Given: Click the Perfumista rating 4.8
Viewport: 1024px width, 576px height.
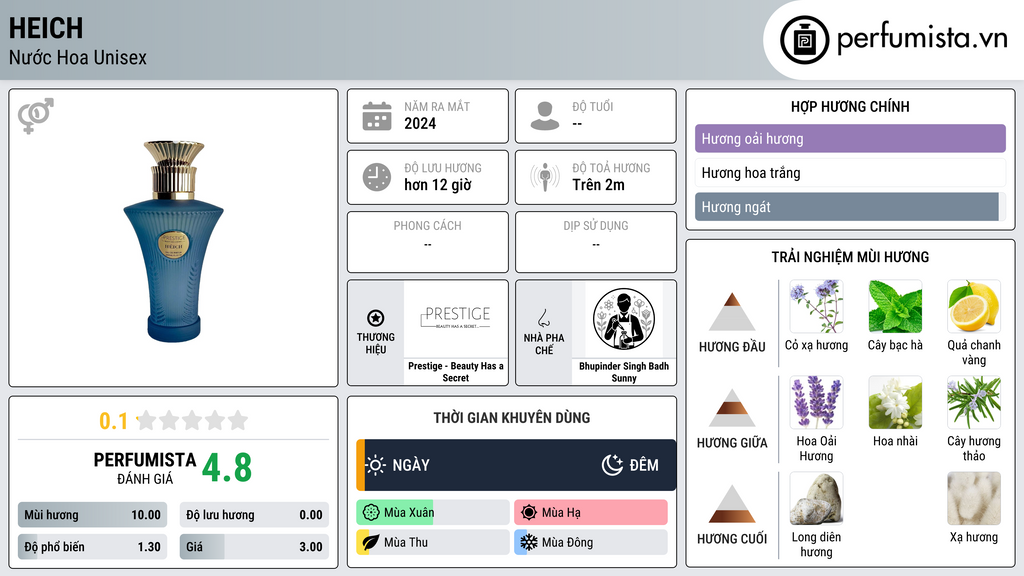Looking at the screenshot, I should click(x=227, y=468).
